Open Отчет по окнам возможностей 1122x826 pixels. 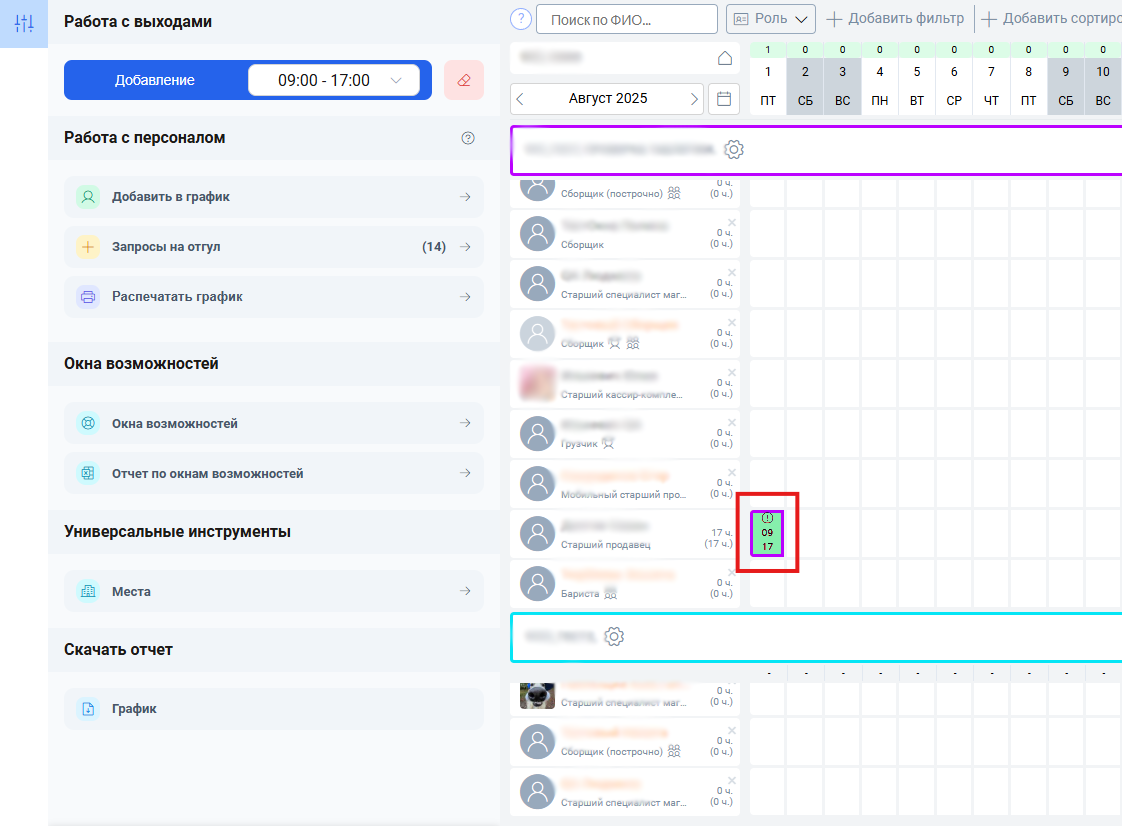273,473
